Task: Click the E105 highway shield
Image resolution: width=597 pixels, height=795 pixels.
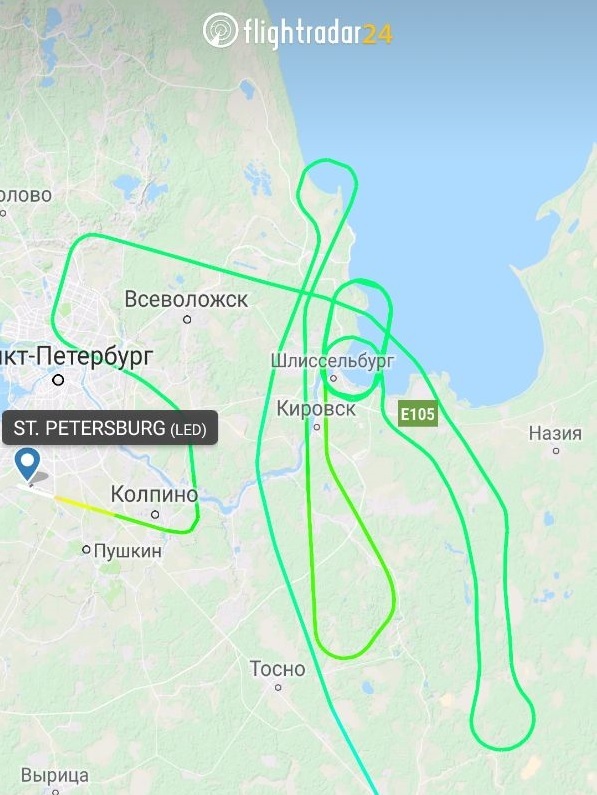Action: [x=418, y=414]
